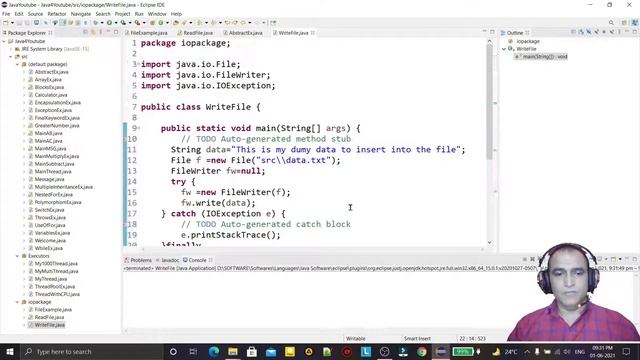Collapse the WriteFile class in Outline
This screenshot has width=640, height=360.
coord(504,49)
